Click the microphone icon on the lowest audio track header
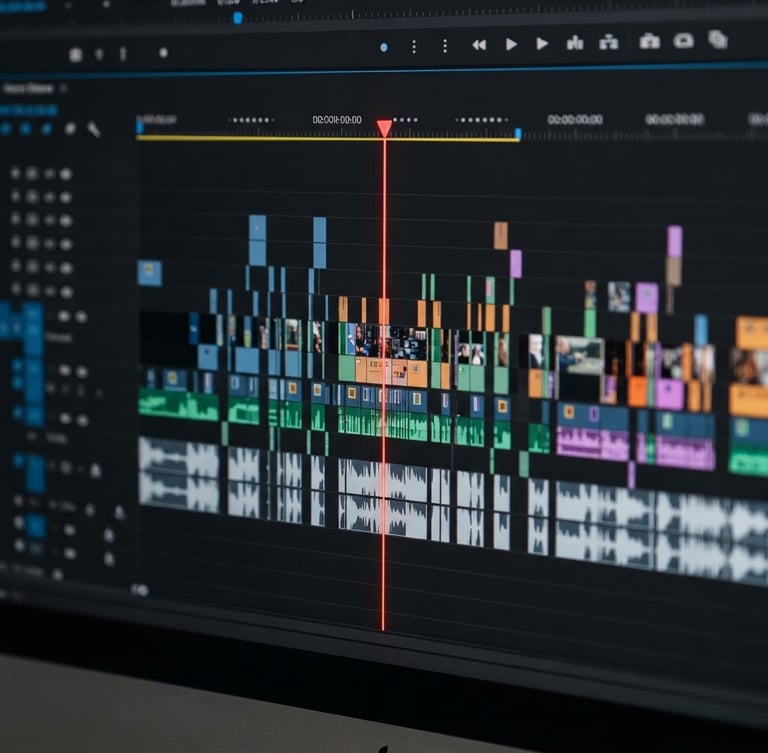768x753 pixels. click(109, 558)
